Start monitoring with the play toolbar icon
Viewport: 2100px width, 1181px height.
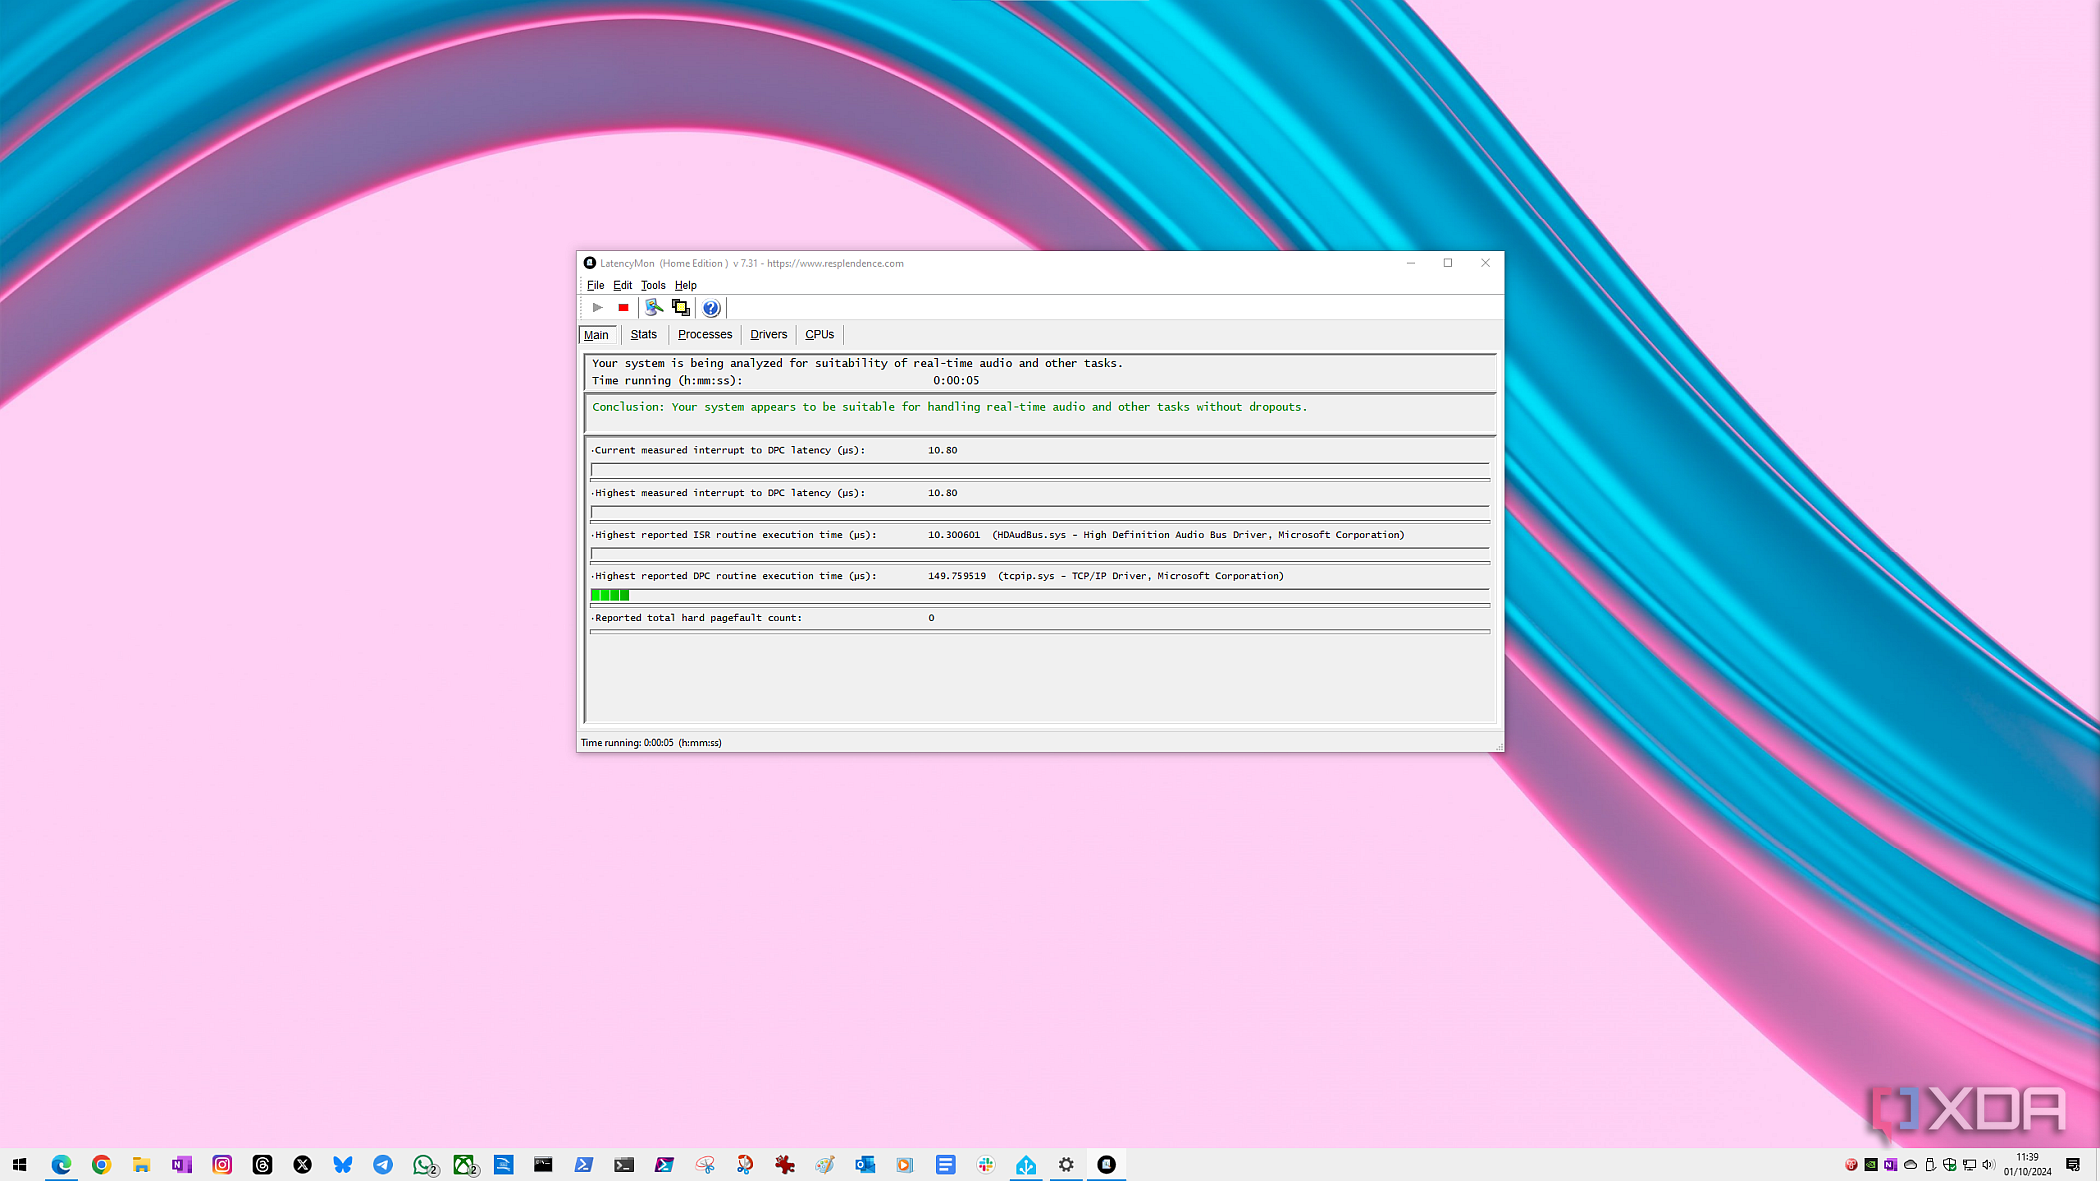coord(597,307)
